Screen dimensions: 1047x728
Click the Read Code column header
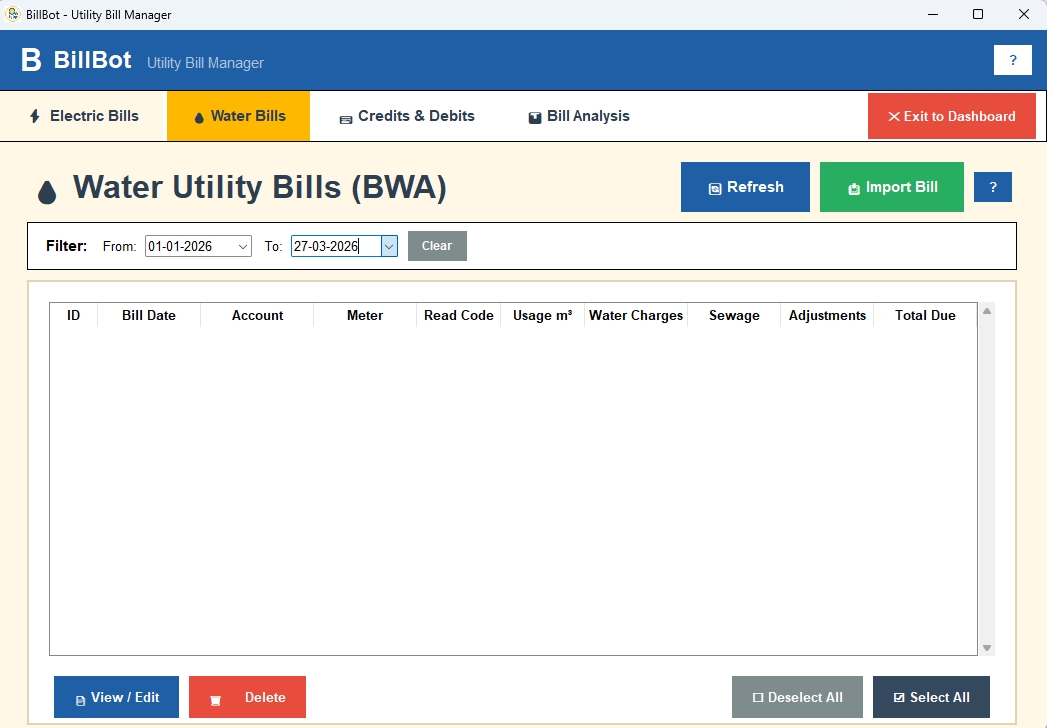459,315
